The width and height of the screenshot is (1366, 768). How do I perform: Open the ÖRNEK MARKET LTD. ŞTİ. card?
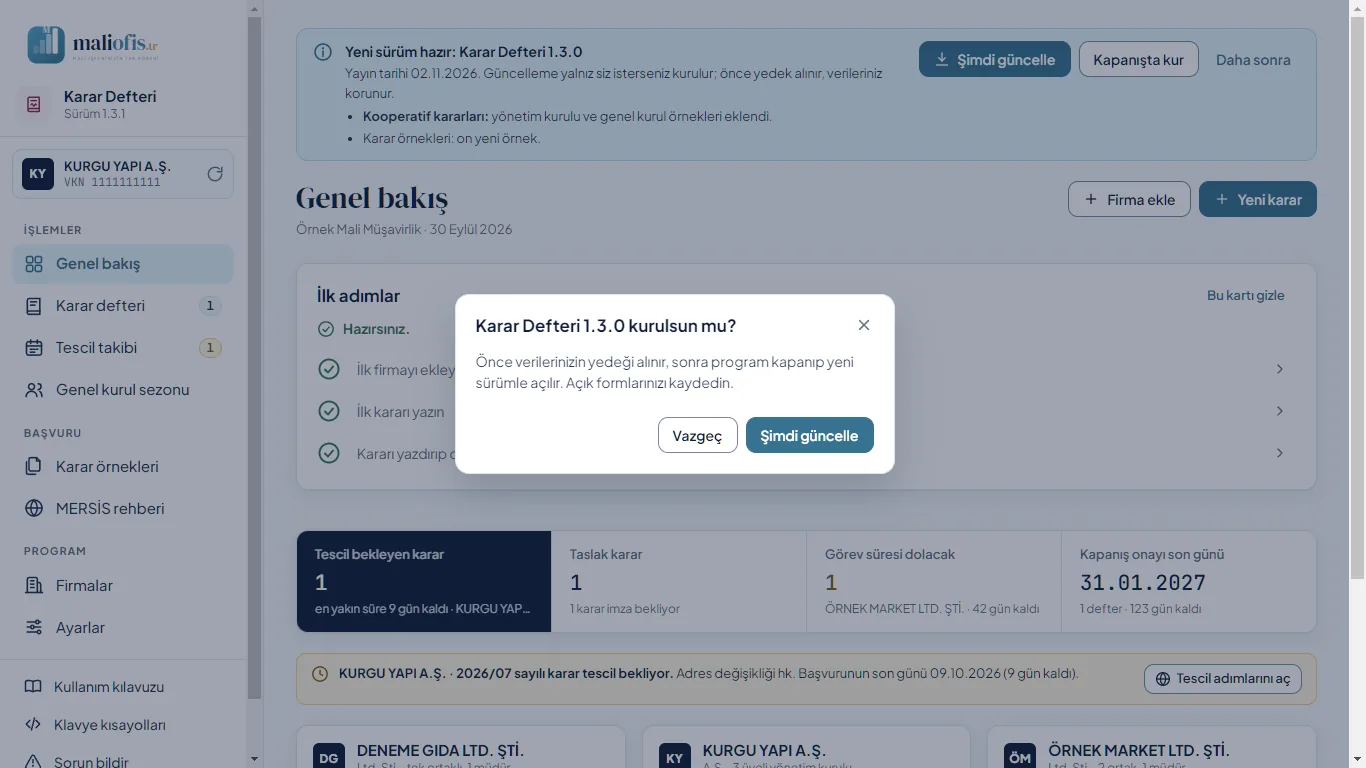pos(1152,748)
